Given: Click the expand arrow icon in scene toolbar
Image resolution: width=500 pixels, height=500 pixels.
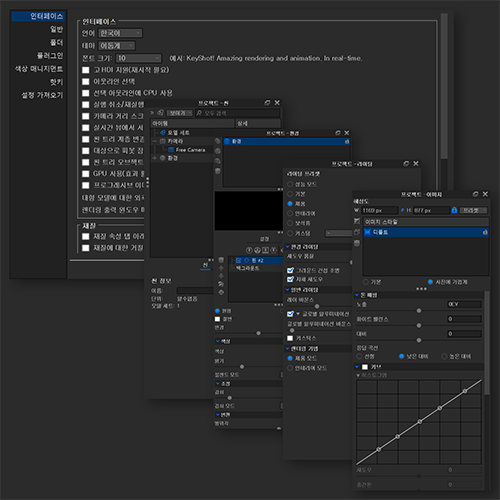Looking at the screenshot, I should pyautogui.click(x=152, y=113).
